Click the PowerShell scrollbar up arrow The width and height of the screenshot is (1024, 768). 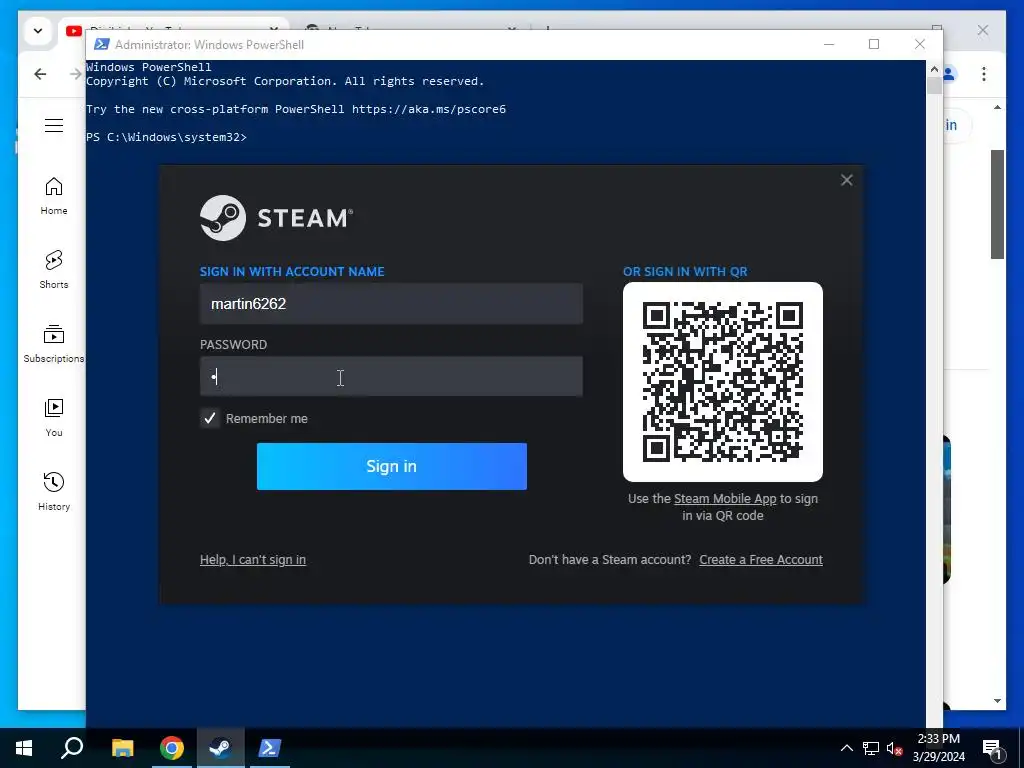[934, 69]
